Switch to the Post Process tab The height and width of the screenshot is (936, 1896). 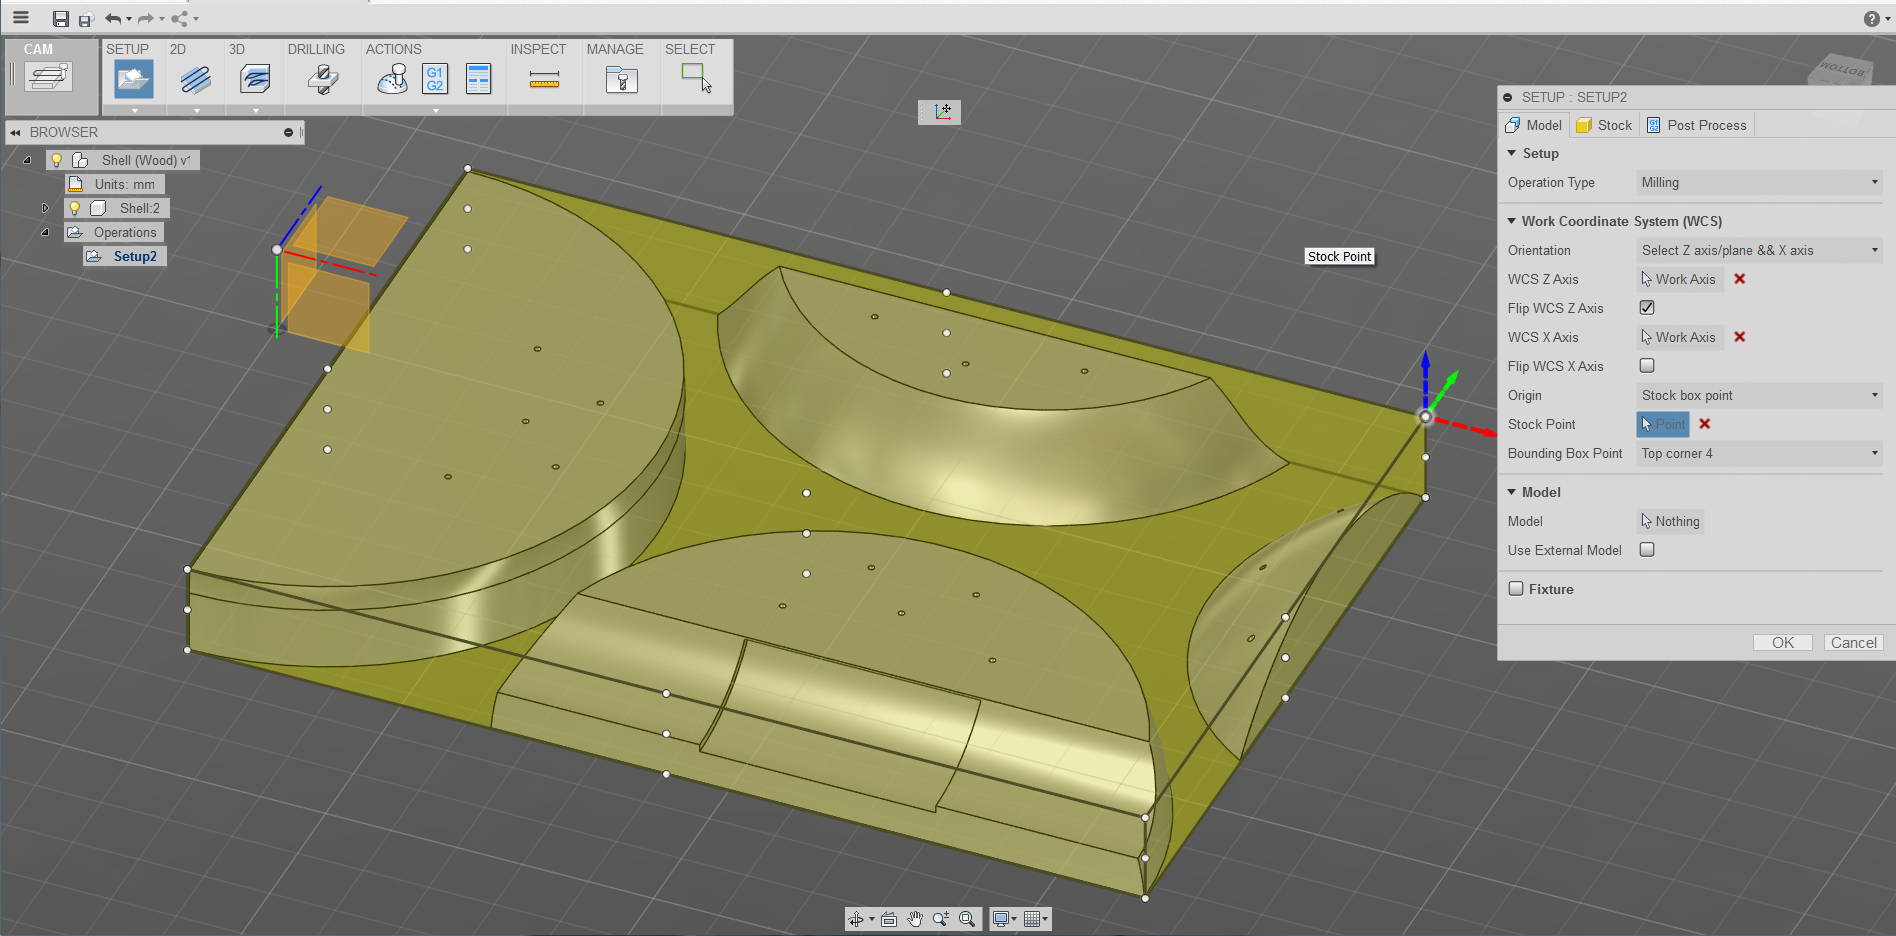click(1696, 125)
